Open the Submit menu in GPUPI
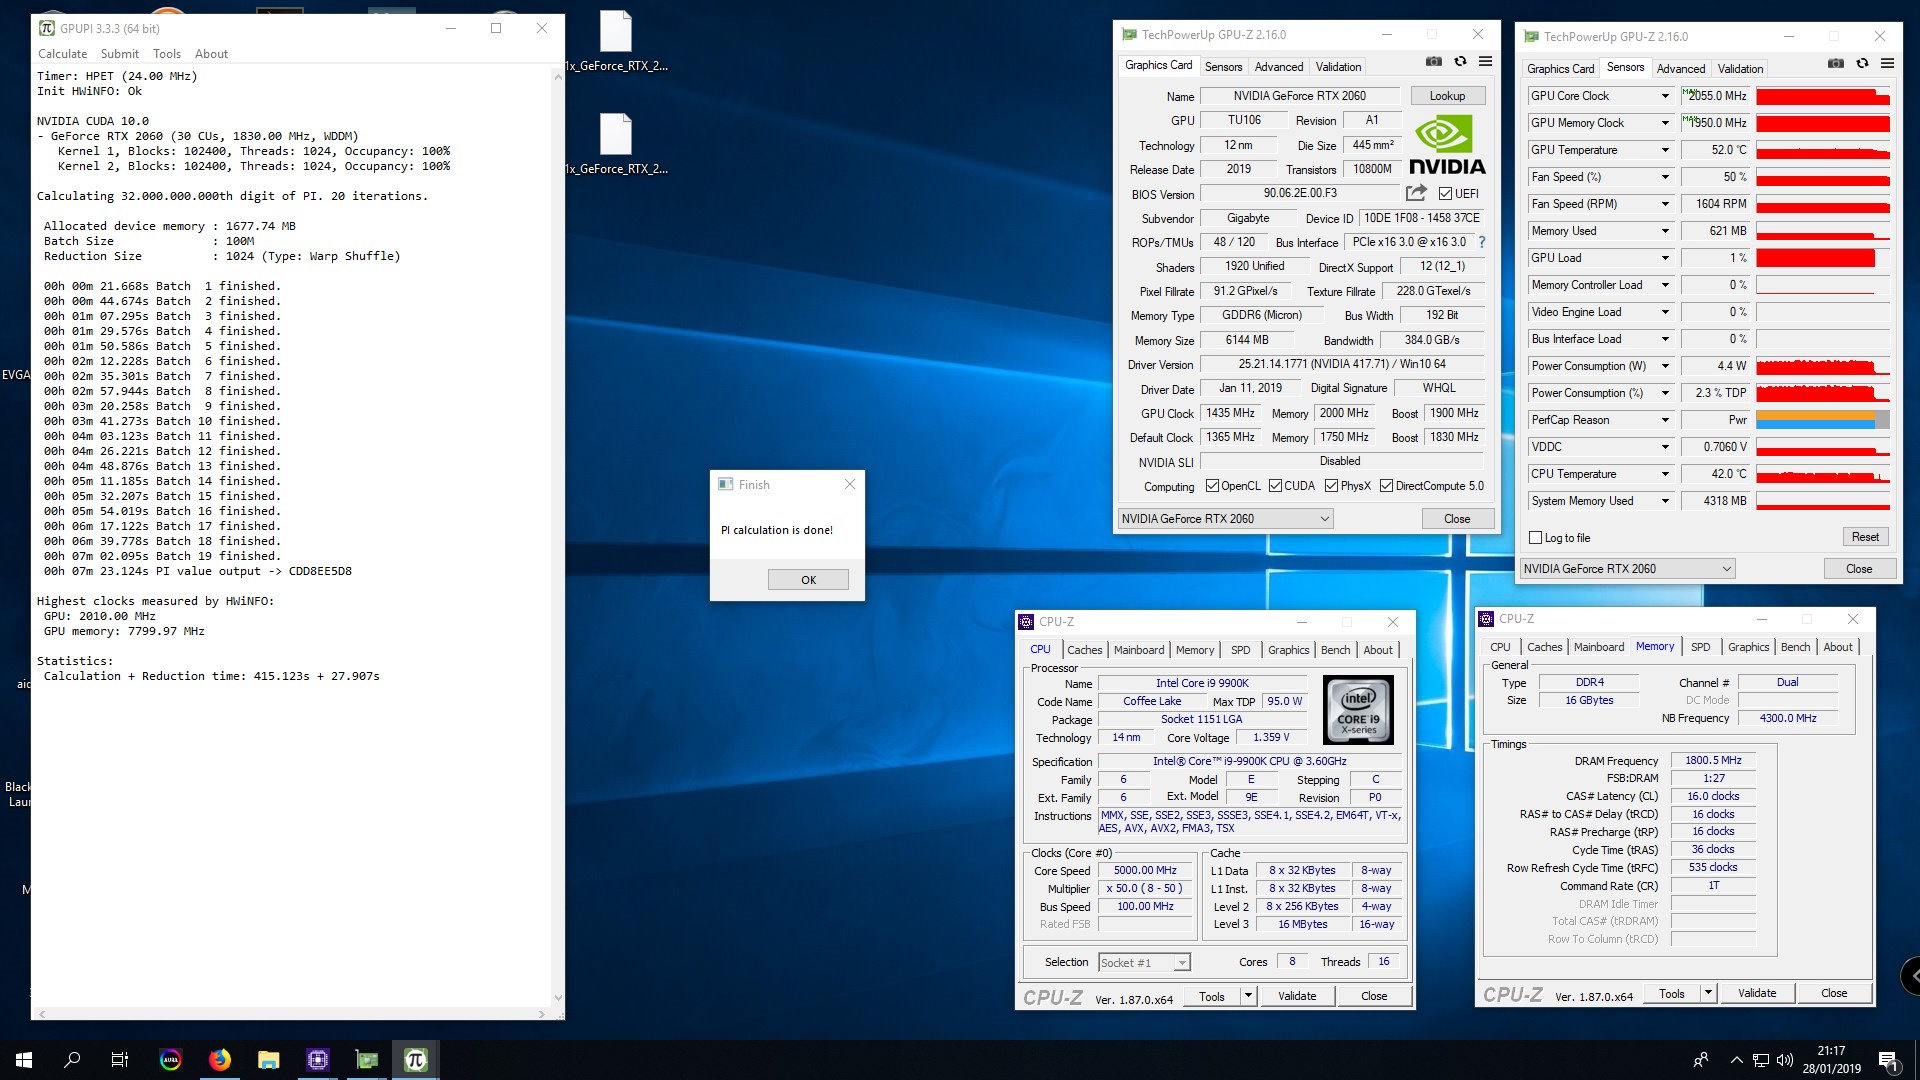This screenshot has height=1080, width=1920. coord(120,54)
